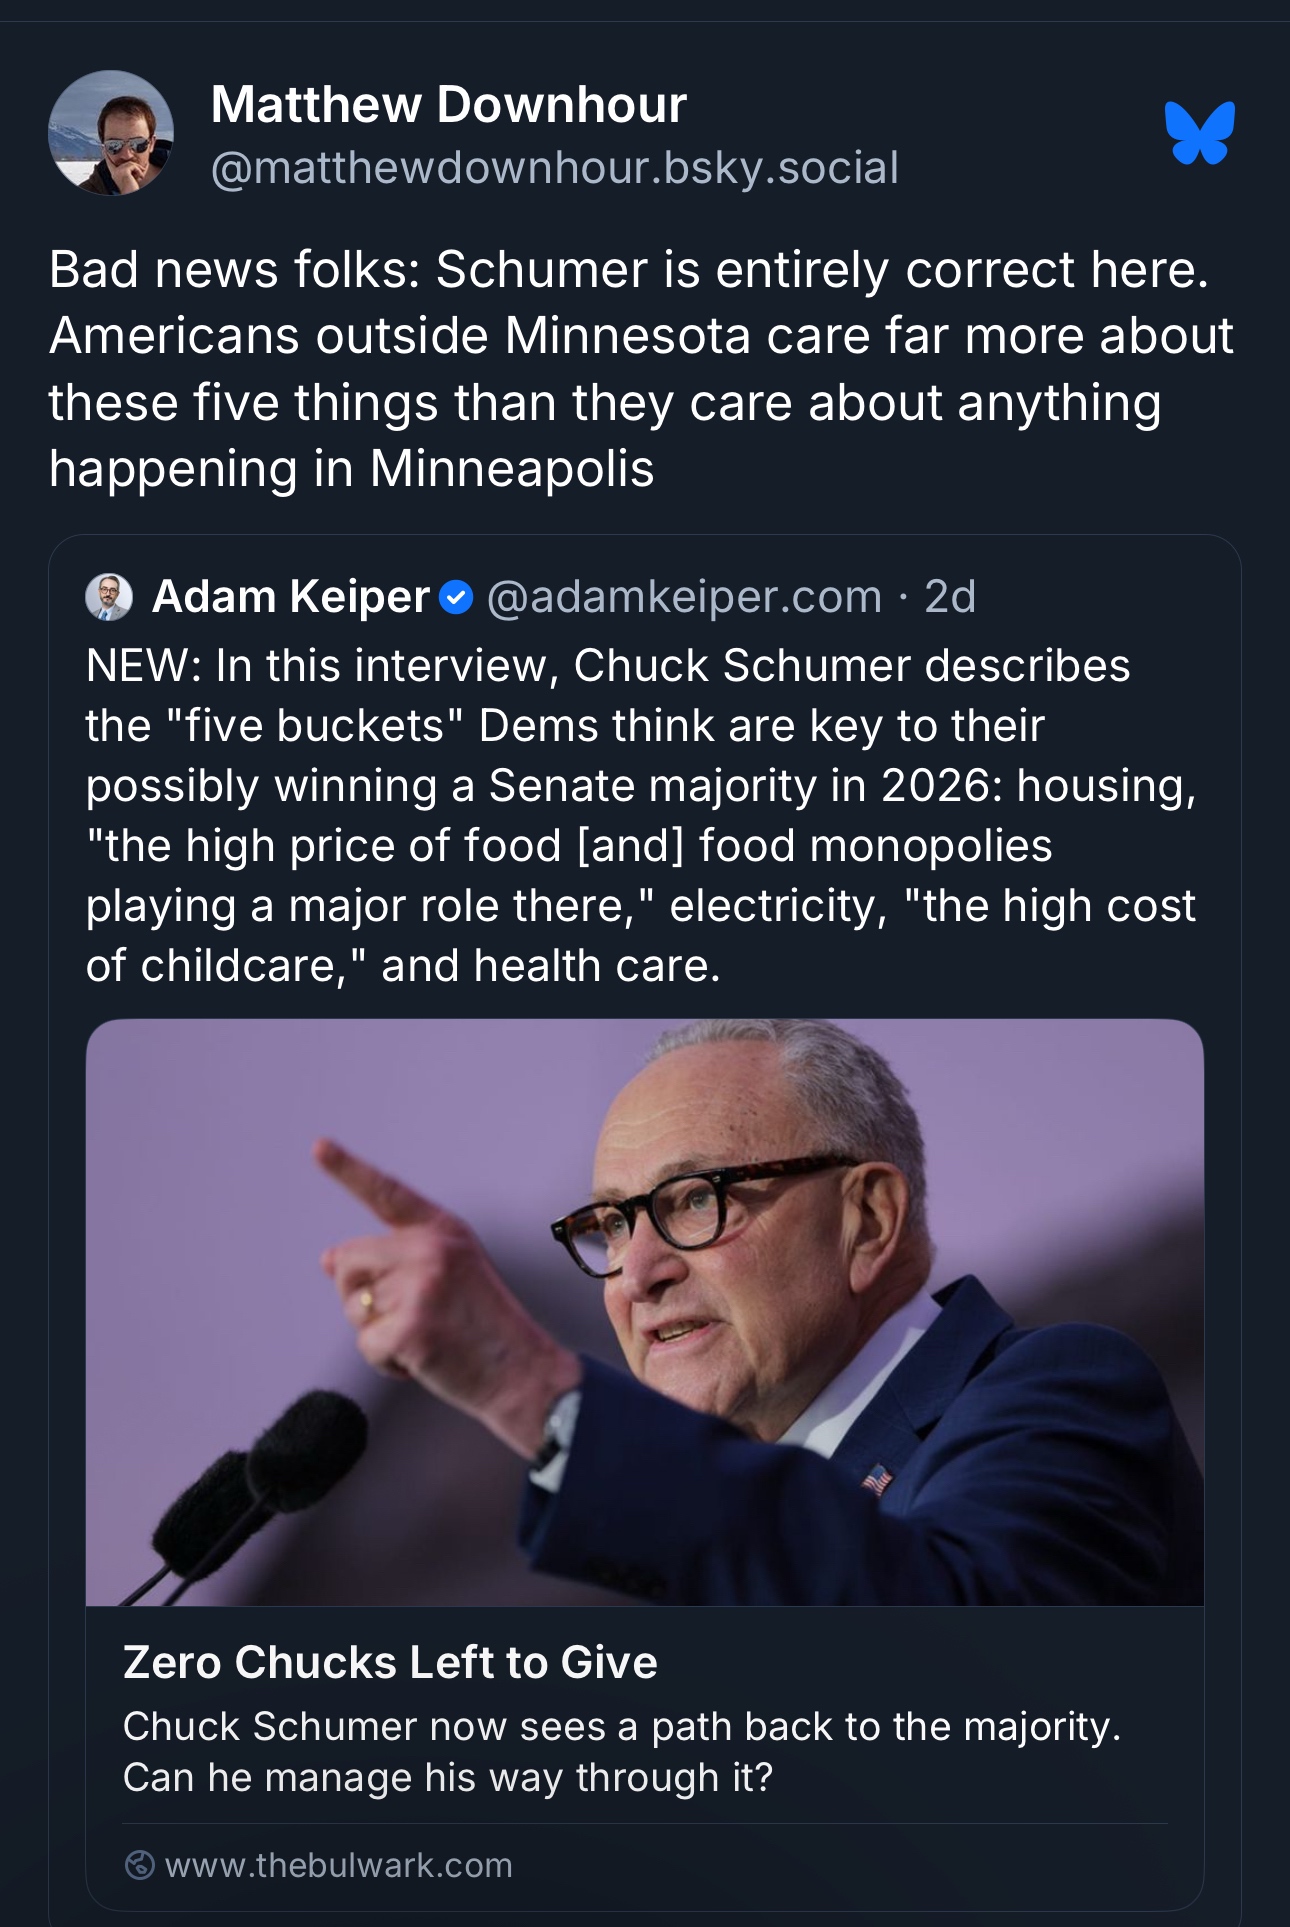This screenshot has height=1927, width=1290.
Task: Click the globe icon beside thebulwark.com
Action: pos(140,1865)
